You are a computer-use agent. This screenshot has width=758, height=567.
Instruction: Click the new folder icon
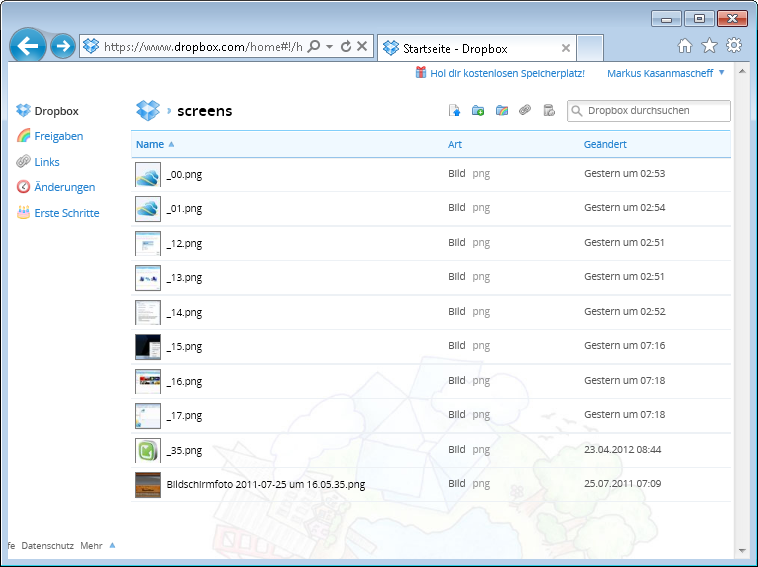(478, 111)
